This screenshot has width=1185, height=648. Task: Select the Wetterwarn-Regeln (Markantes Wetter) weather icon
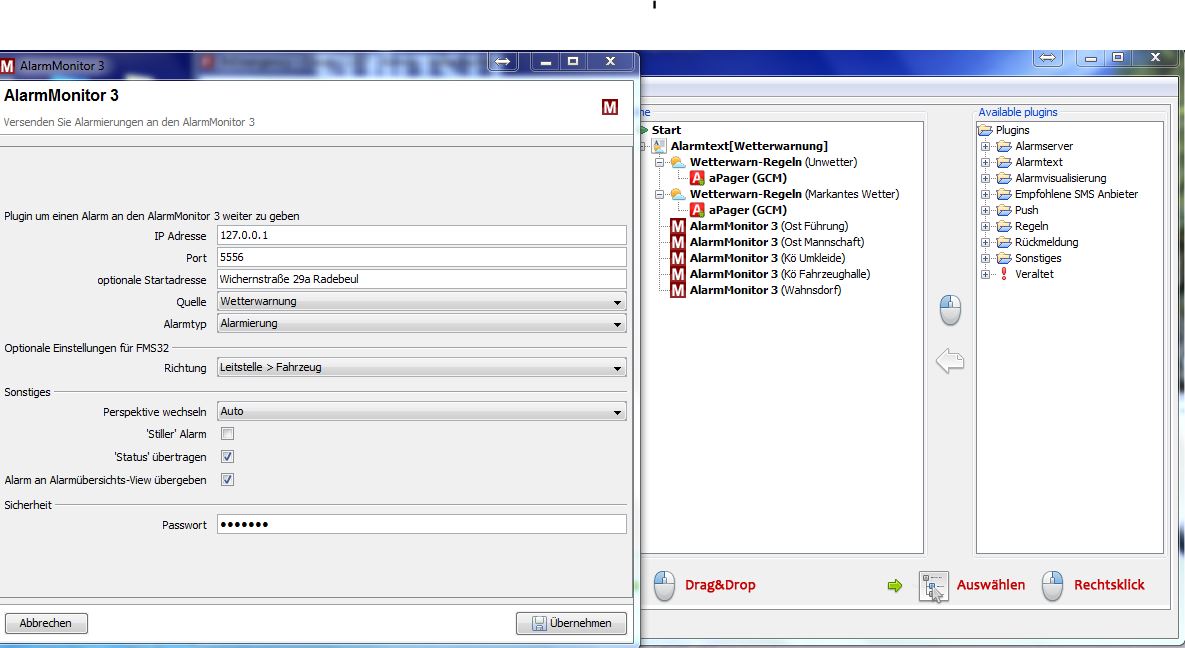678,194
